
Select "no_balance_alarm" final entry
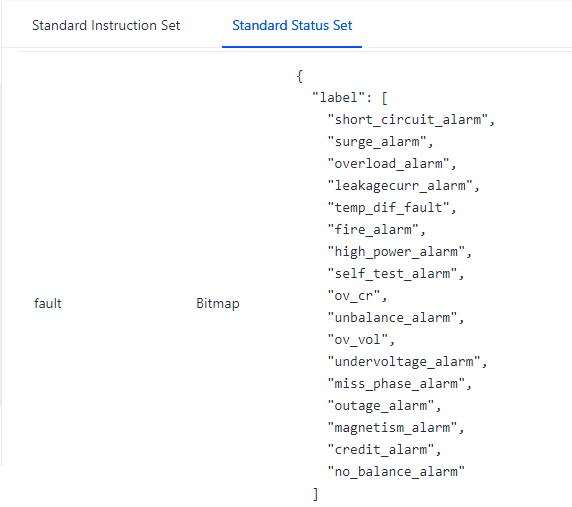[x=397, y=472]
